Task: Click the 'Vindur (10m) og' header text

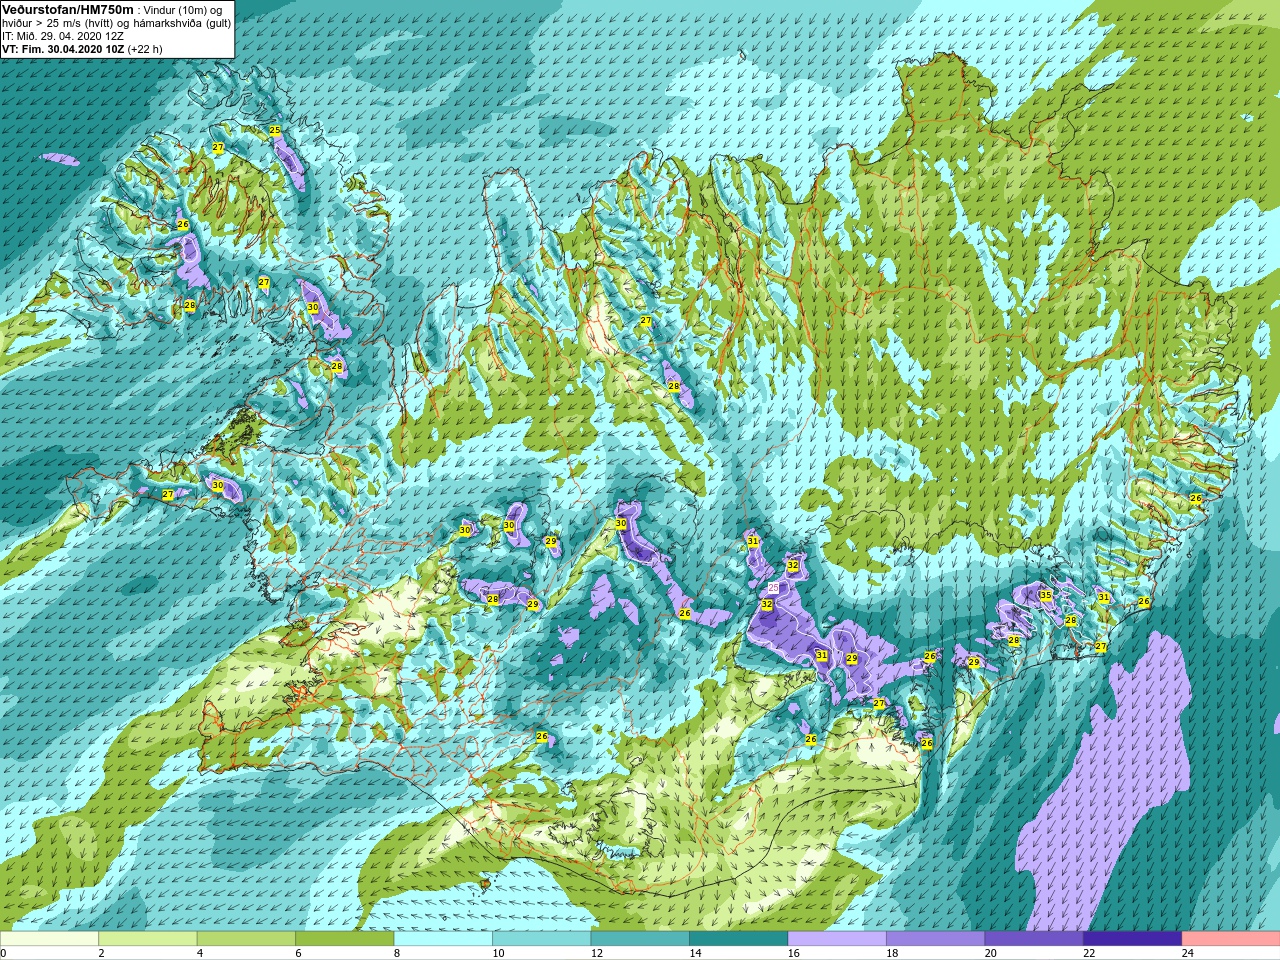Action: pos(183,10)
